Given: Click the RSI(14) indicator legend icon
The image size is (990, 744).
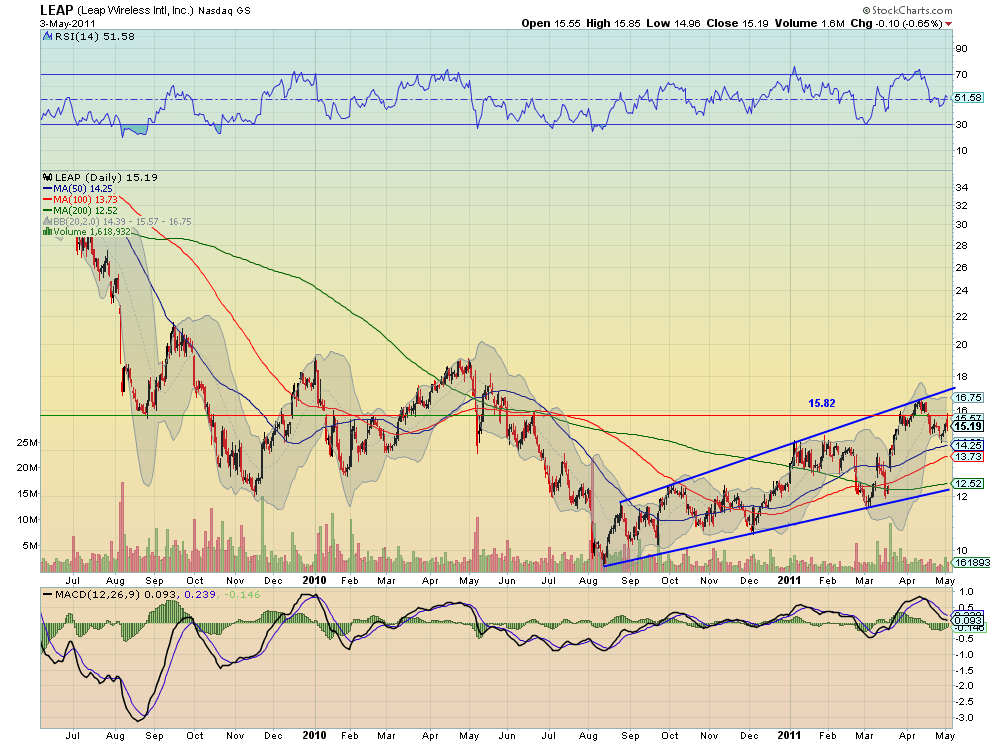Looking at the screenshot, I should pos(47,37).
